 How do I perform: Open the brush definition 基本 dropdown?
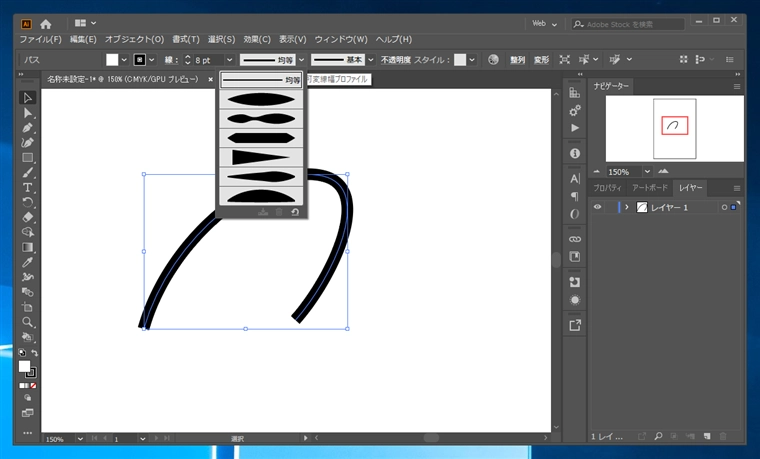pos(371,60)
